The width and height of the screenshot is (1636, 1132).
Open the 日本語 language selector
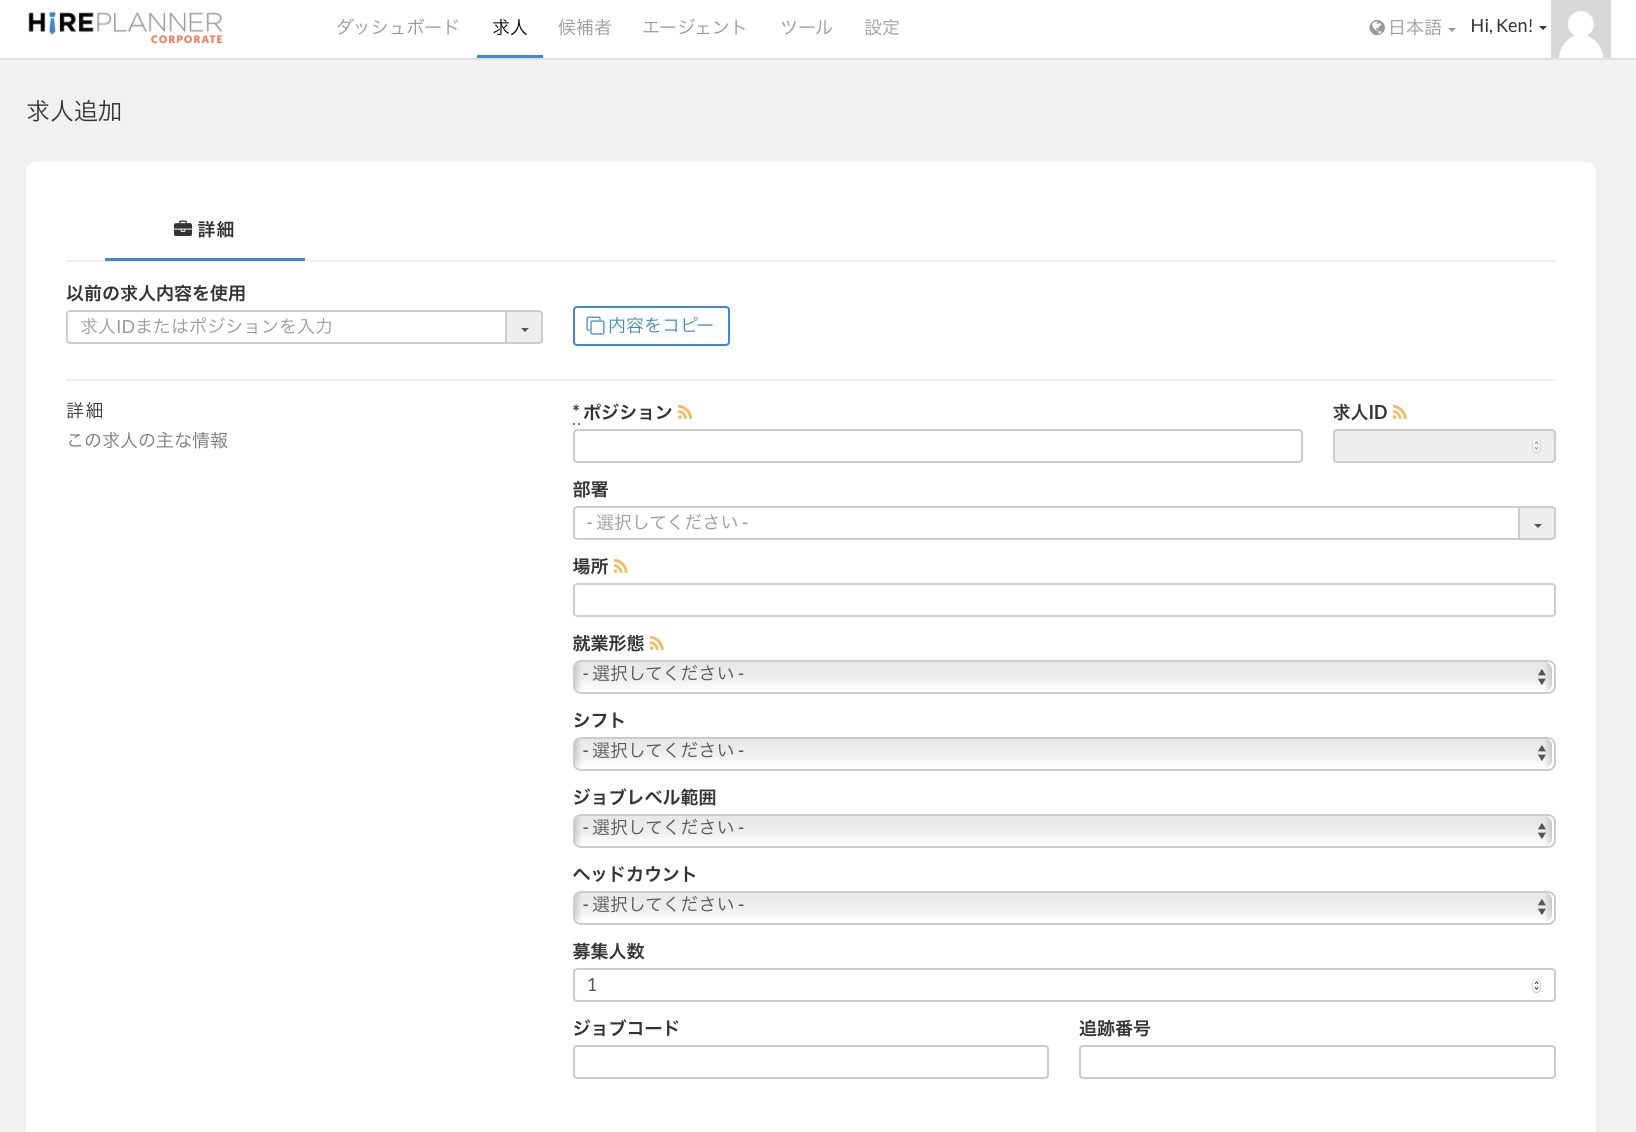(x=1412, y=28)
